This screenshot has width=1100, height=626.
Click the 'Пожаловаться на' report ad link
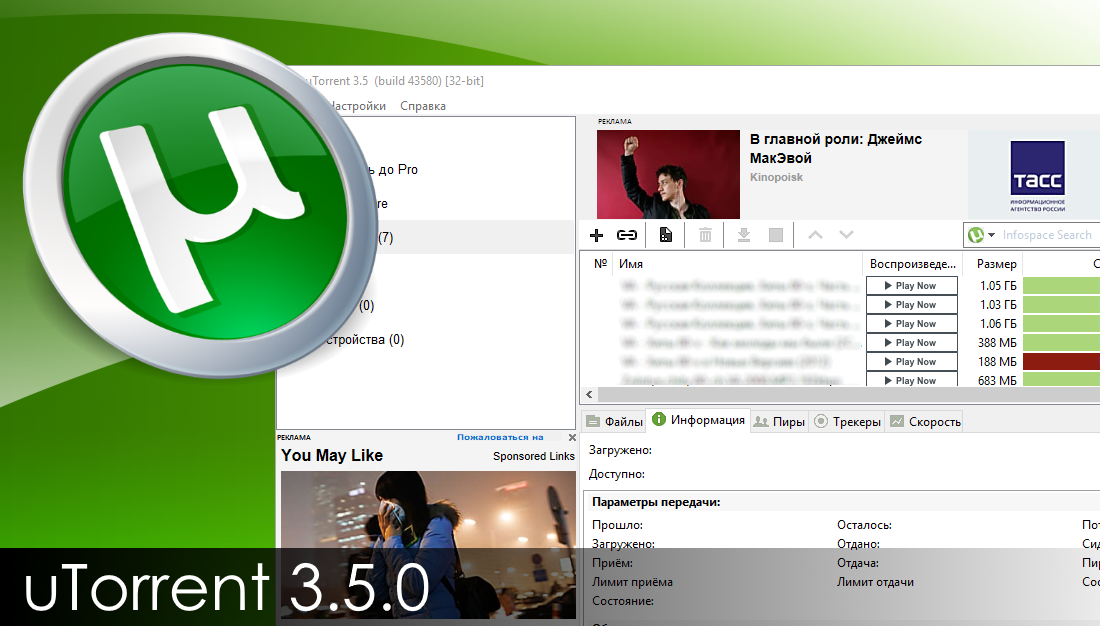pyautogui.click(x=500, y=437)
